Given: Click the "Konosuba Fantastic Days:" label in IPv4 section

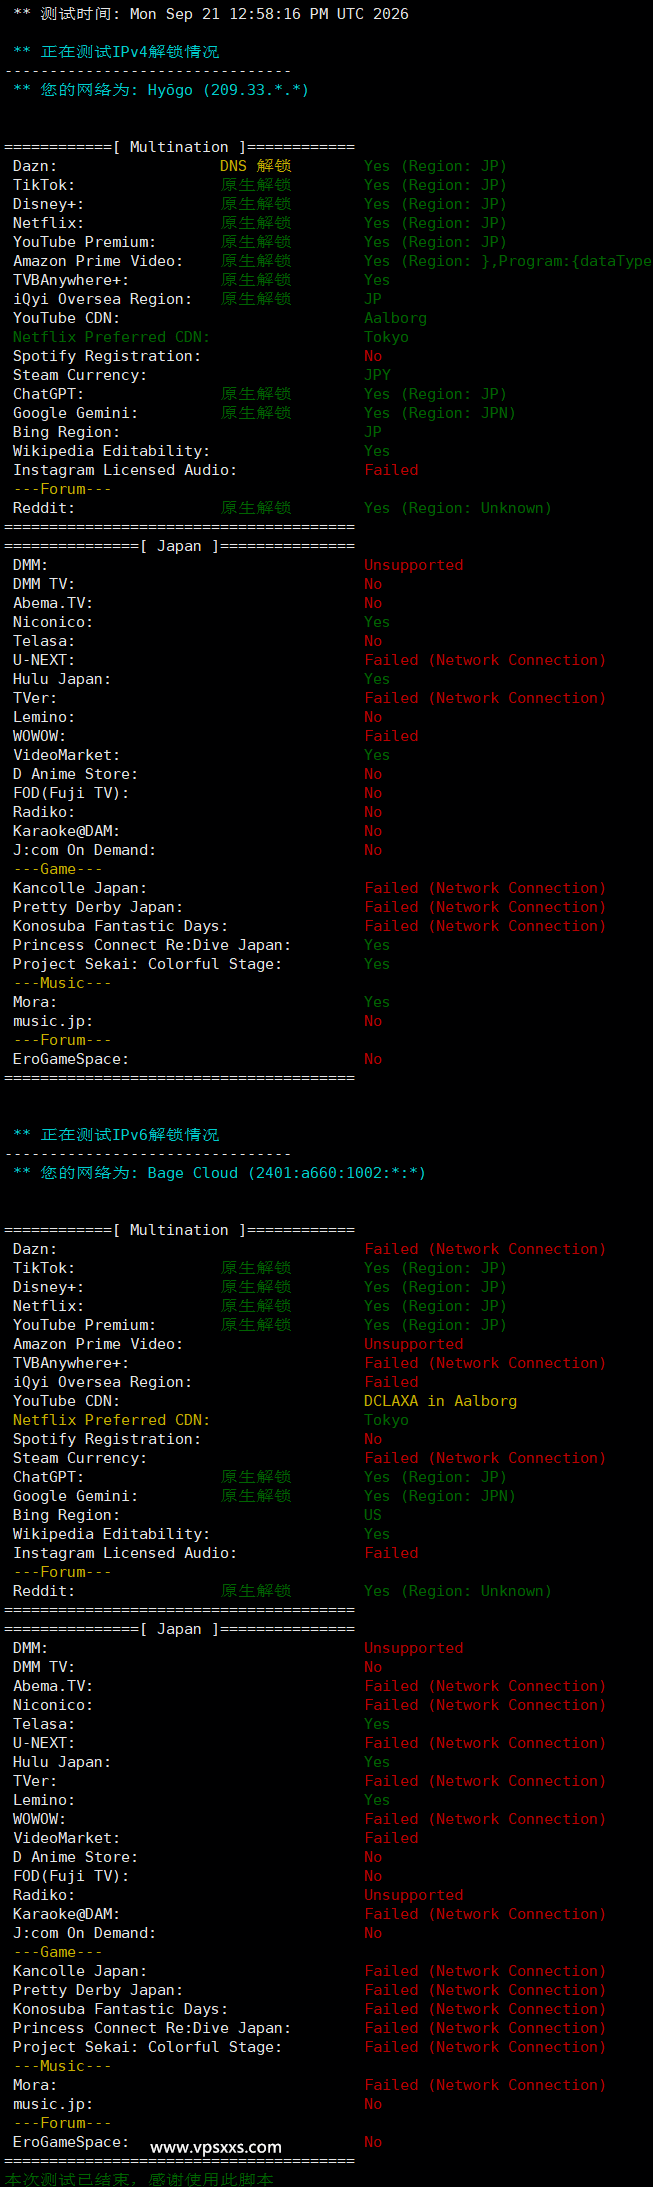Looking at the screenshot, I should click(120, 926).
